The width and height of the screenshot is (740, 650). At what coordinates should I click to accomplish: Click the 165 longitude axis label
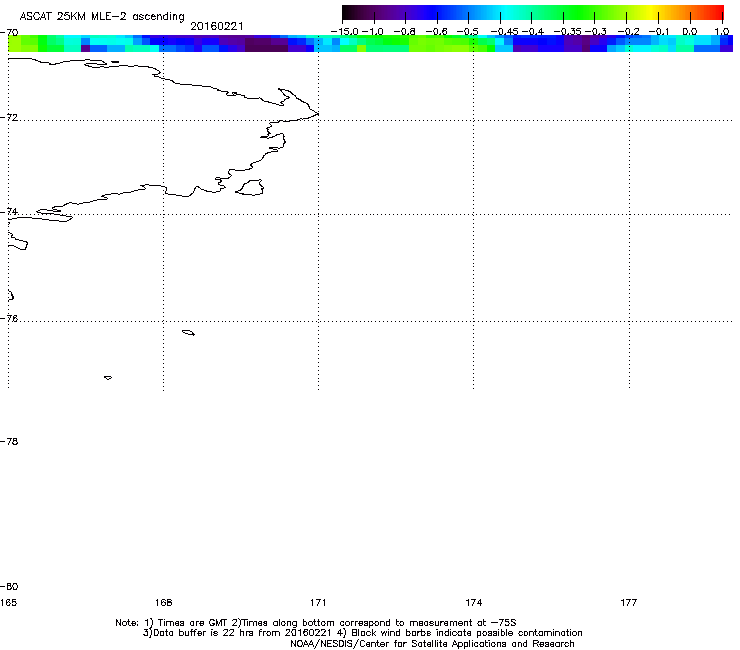[8, 603]
